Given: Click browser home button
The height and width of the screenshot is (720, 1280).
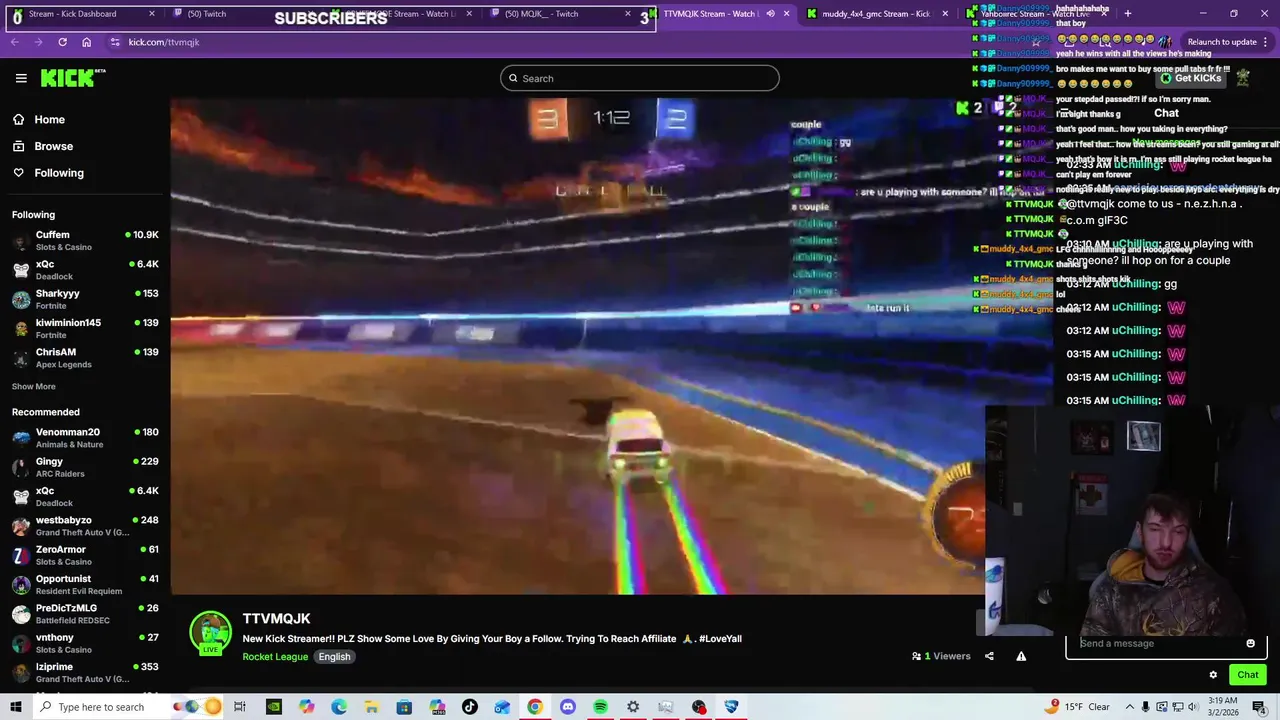Looking at the screenshot, I should (86, 42).
